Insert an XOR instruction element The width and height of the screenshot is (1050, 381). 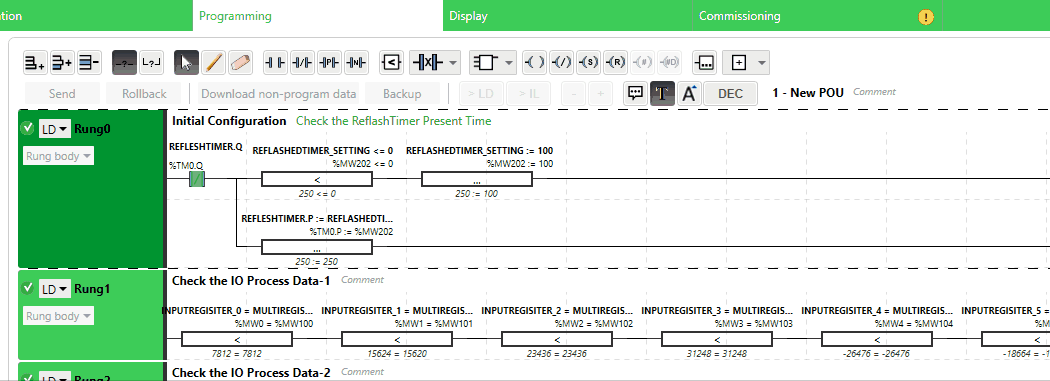pos(428,63)
